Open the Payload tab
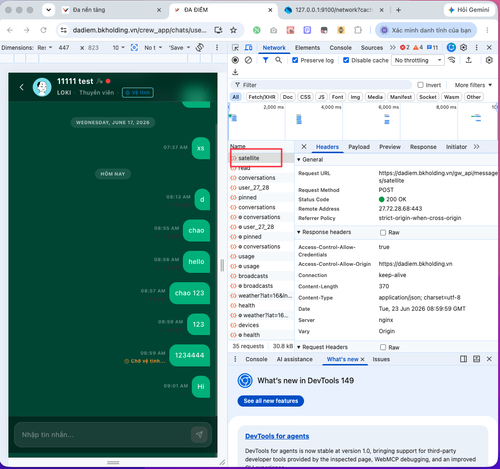This screenshot has height=469, width=500. [359, 147]
